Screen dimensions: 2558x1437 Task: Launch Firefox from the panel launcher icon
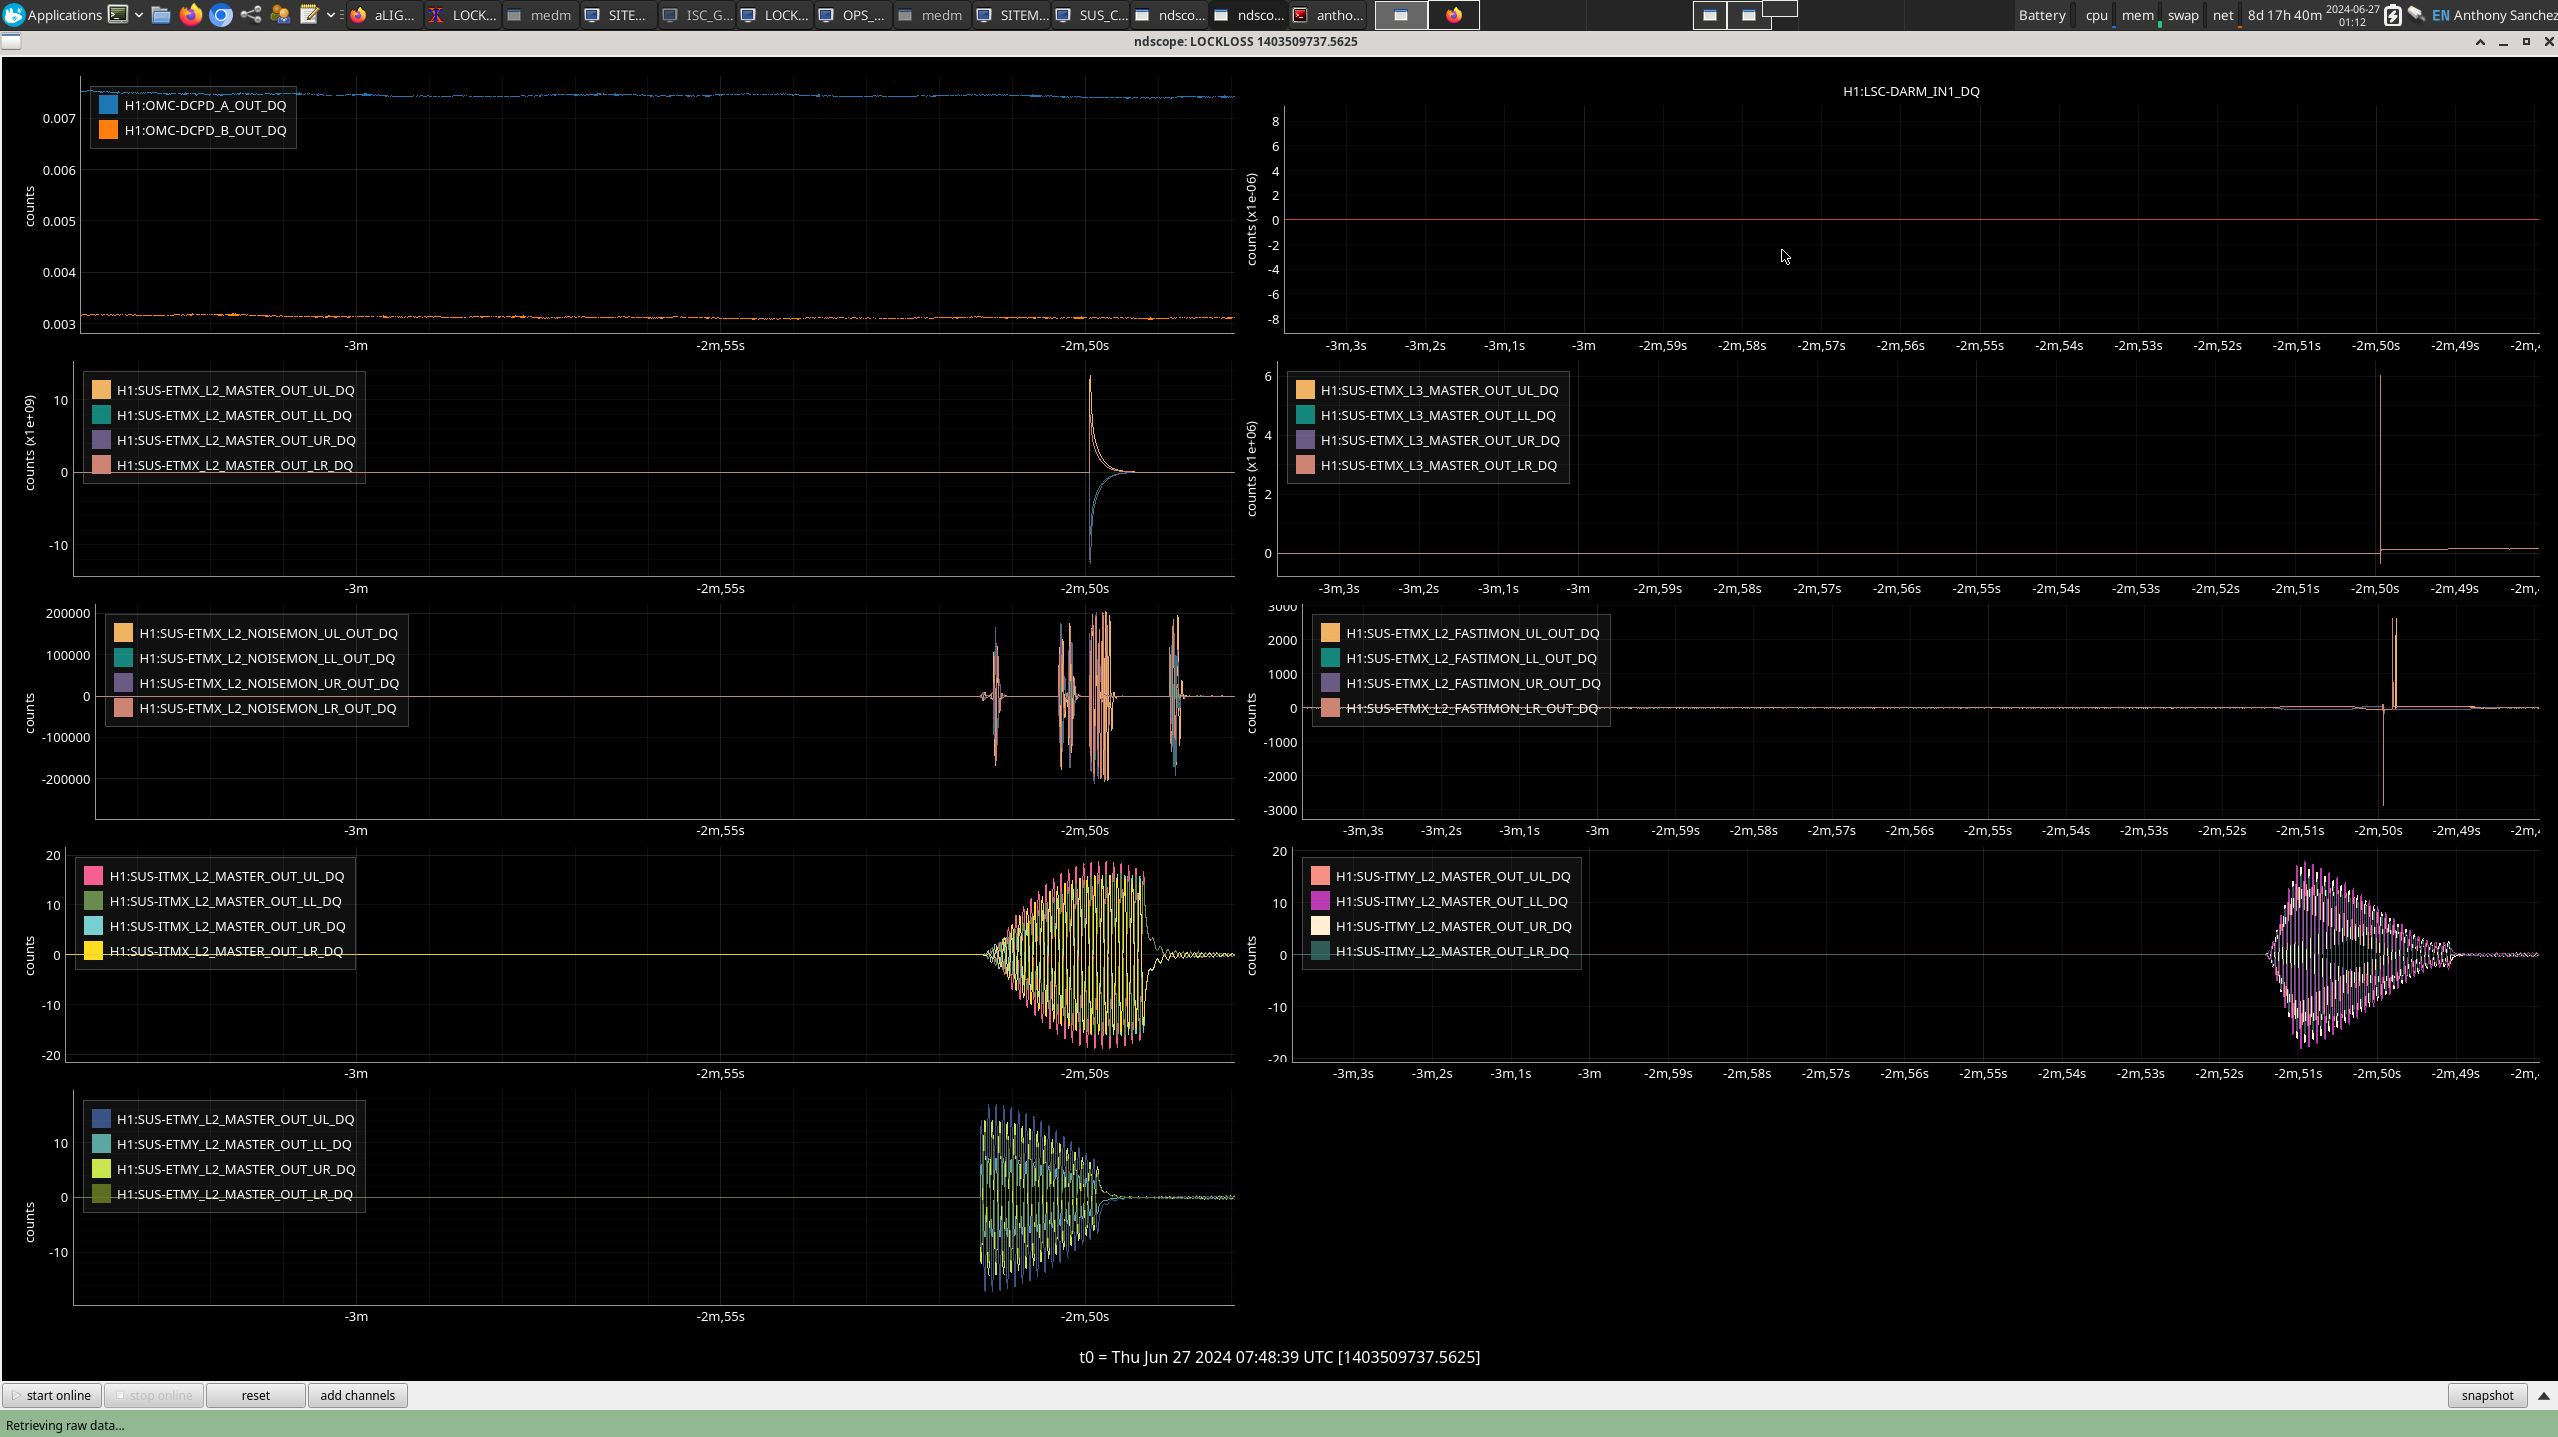[x=191, y=15]
